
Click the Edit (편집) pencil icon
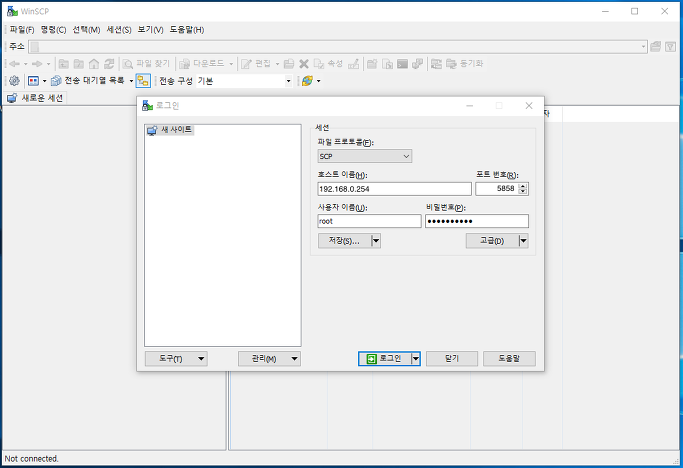click(x=246, y=64)
